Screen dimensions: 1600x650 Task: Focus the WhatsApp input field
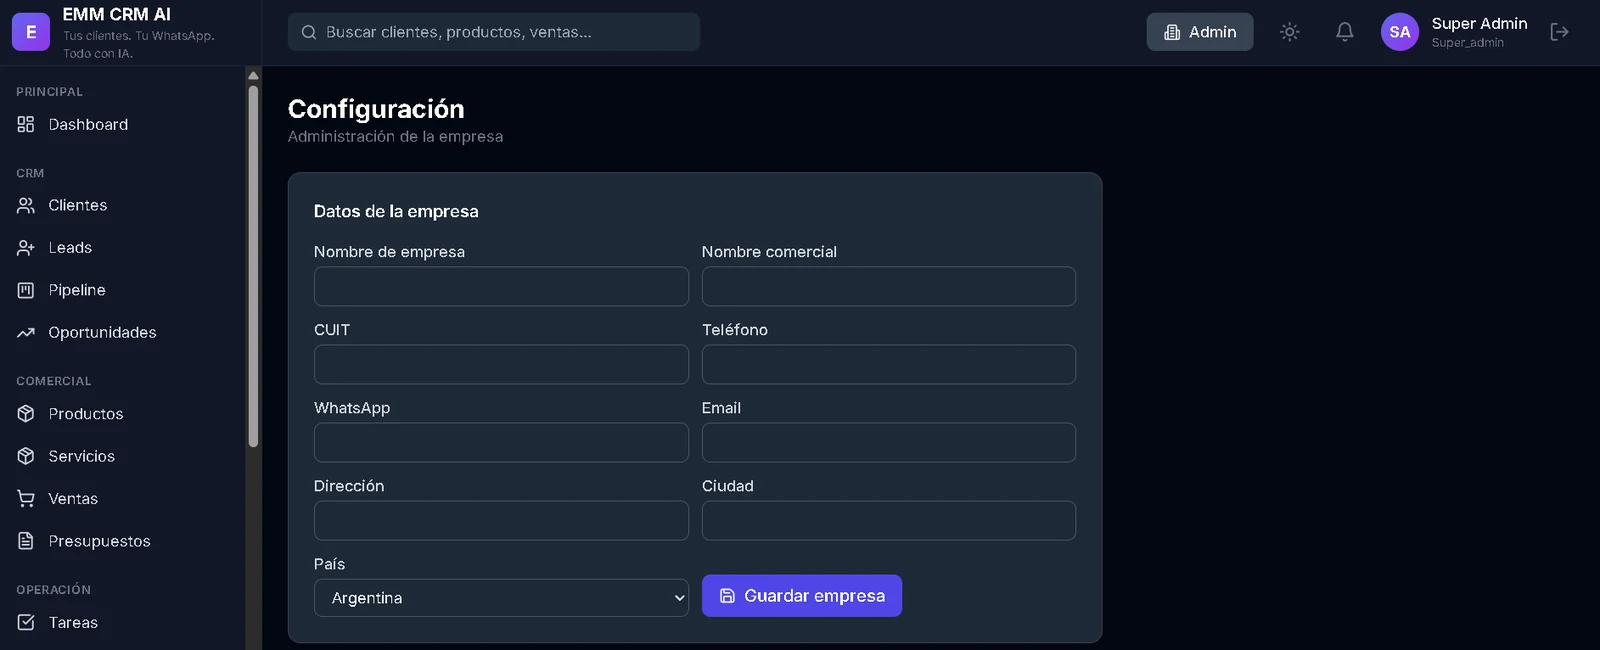(x=501, y=442)
